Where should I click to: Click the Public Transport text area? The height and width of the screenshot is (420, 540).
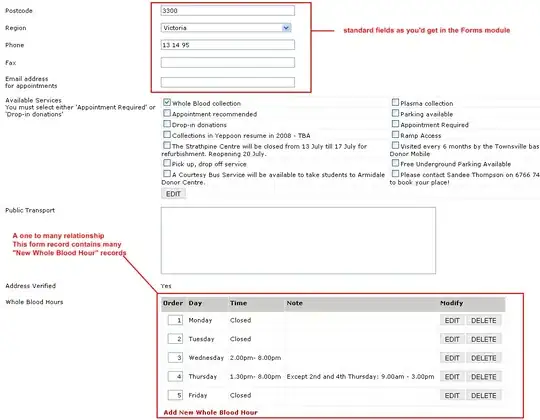(x=298, y=240)
